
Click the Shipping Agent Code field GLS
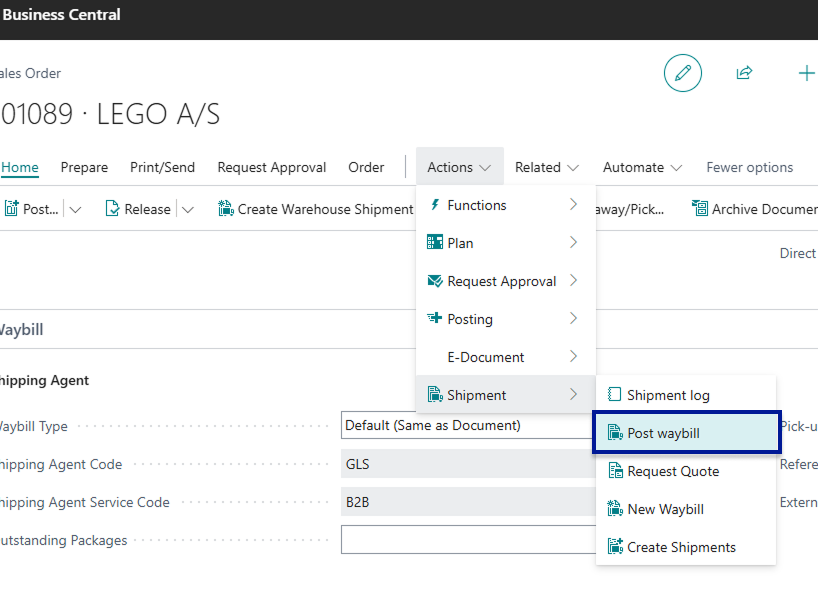coord(468,464)
